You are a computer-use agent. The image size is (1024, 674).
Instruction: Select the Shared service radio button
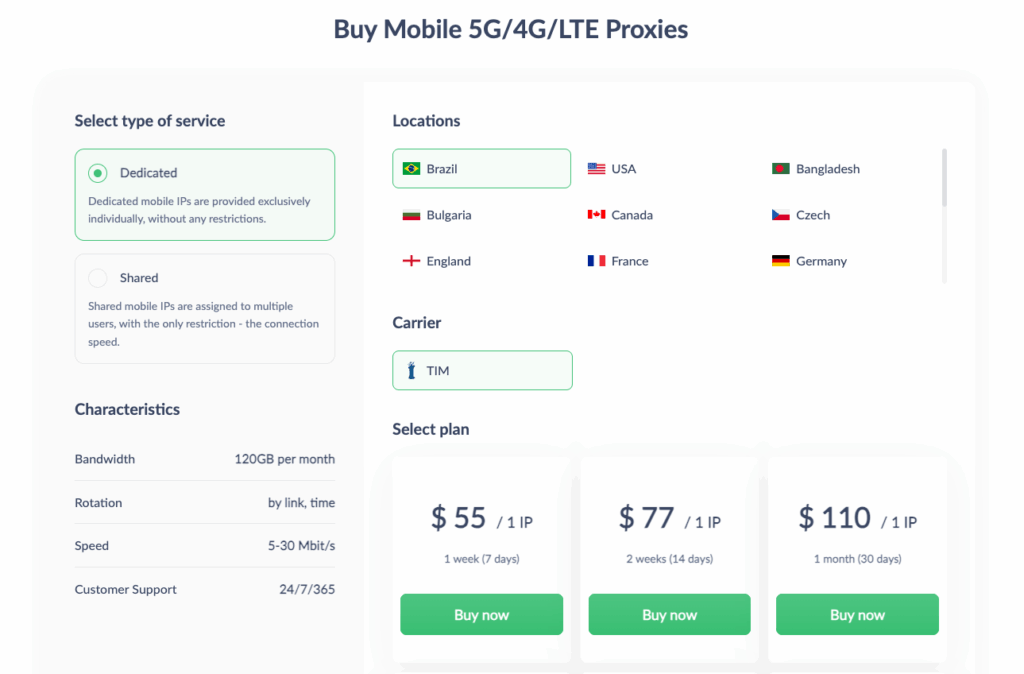(98, 278)
